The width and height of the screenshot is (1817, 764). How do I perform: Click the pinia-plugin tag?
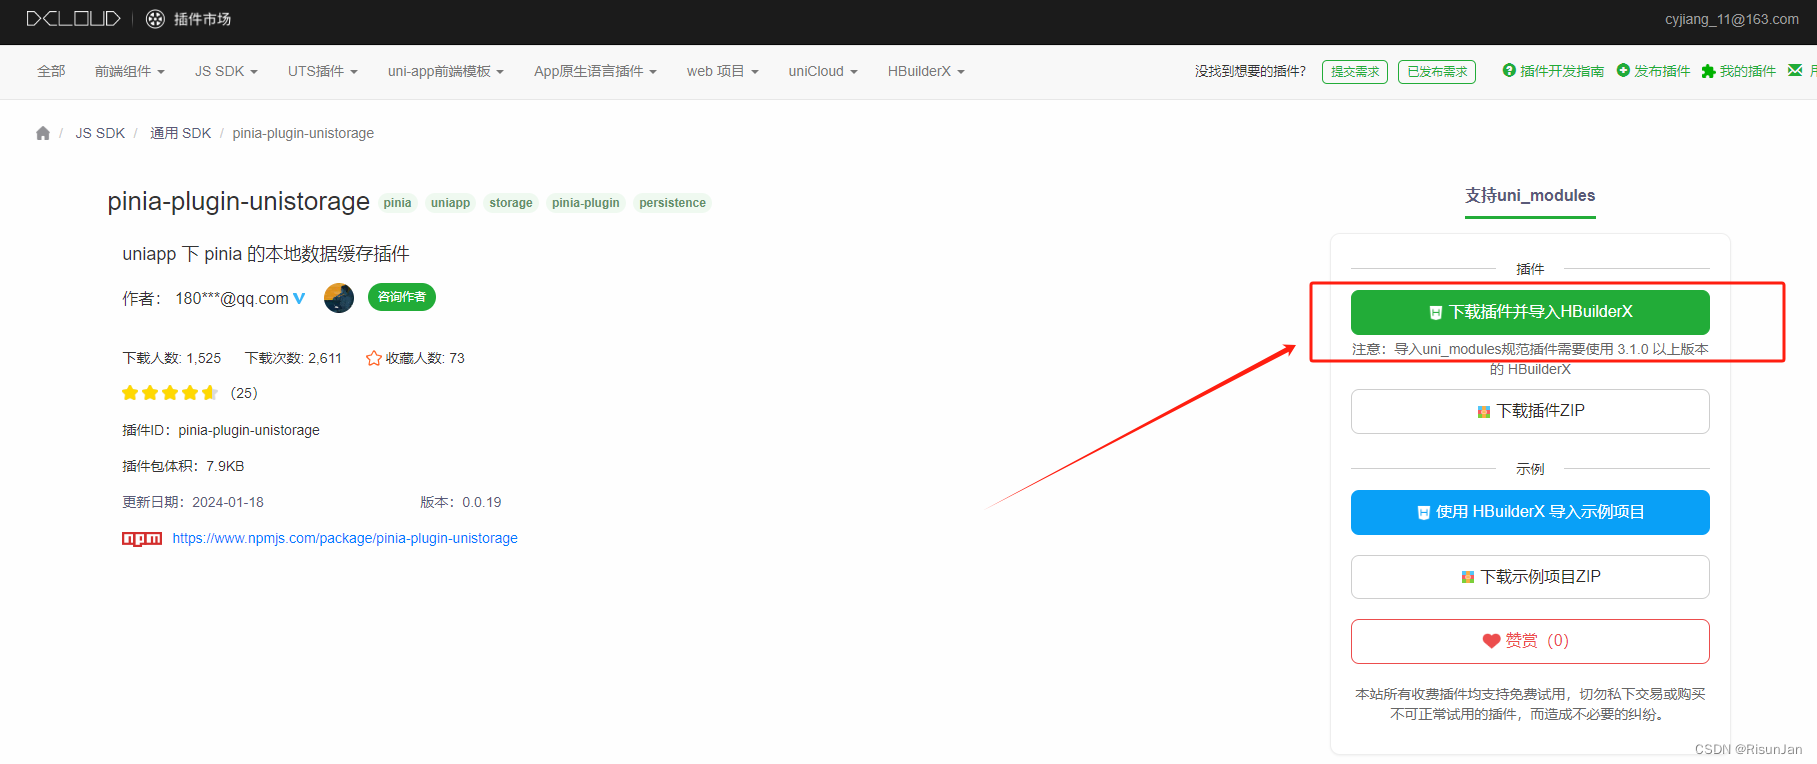586,203
